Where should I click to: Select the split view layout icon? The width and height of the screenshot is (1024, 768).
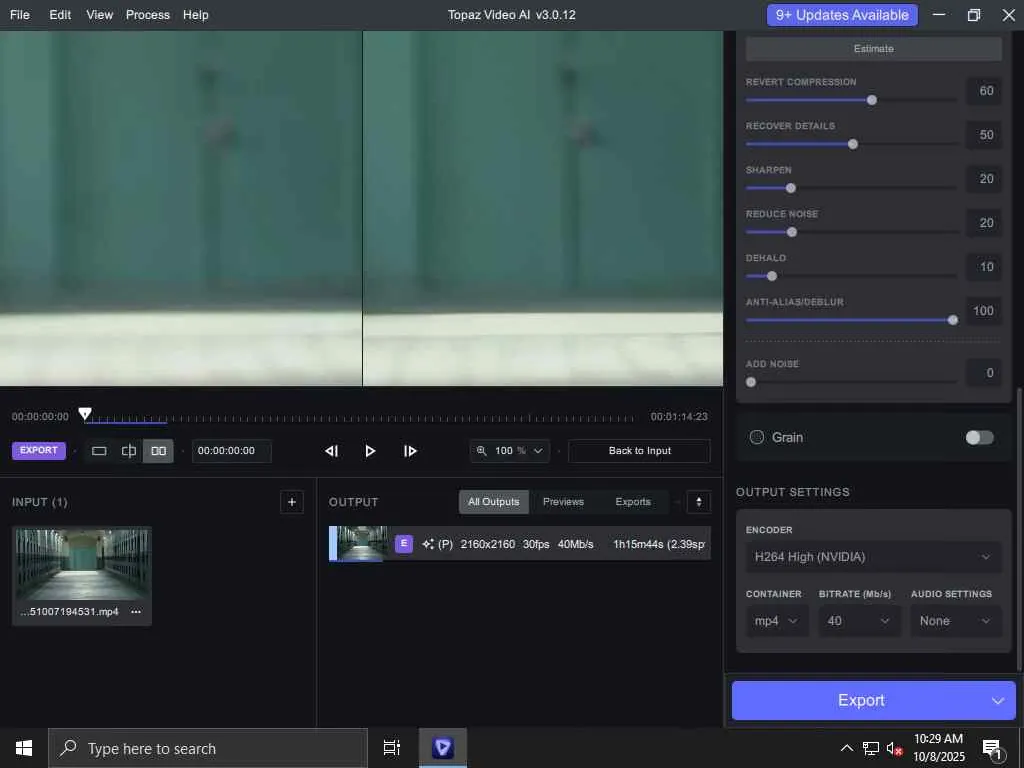point(129,451)
